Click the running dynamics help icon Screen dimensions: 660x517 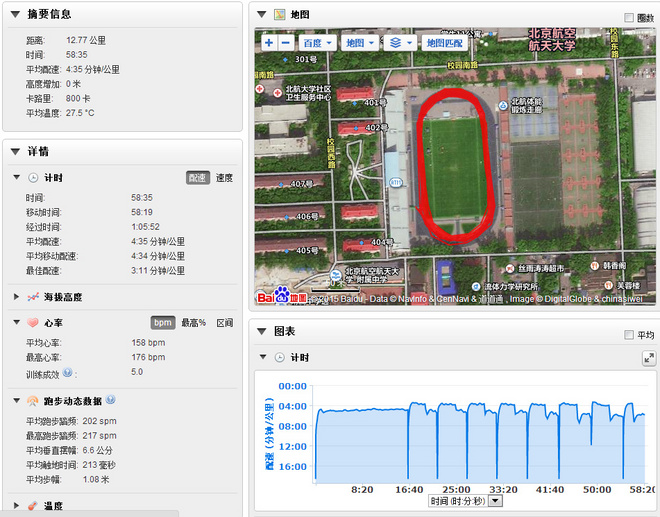click(x=110, y=400)
